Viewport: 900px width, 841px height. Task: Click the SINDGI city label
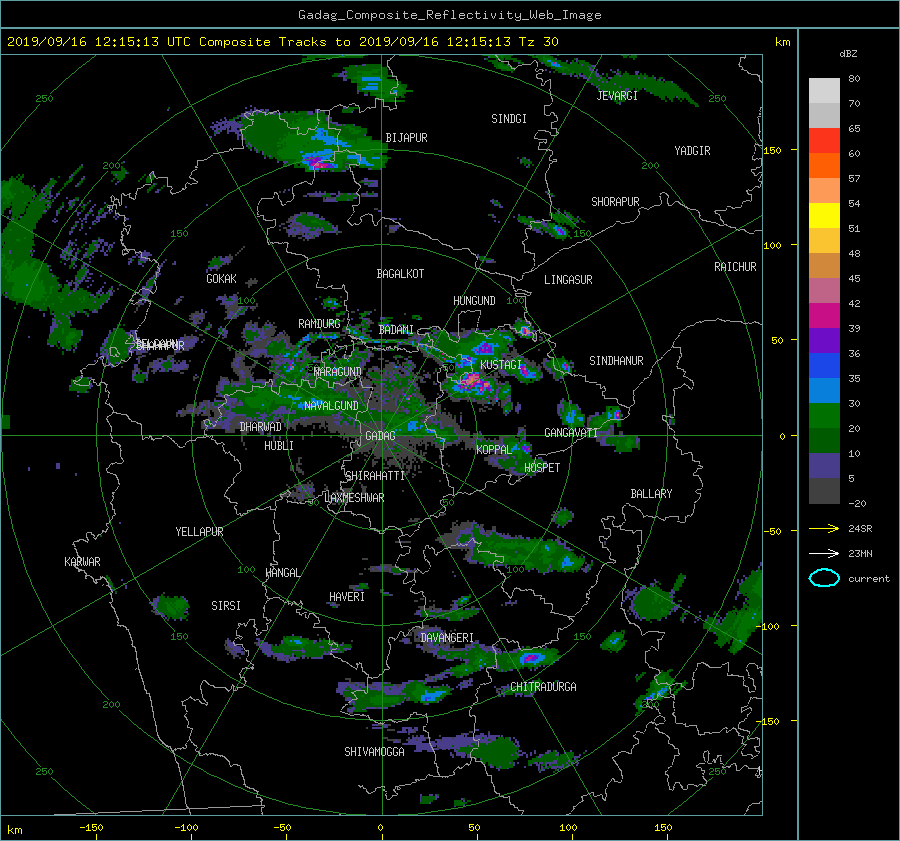click(509, 119)
